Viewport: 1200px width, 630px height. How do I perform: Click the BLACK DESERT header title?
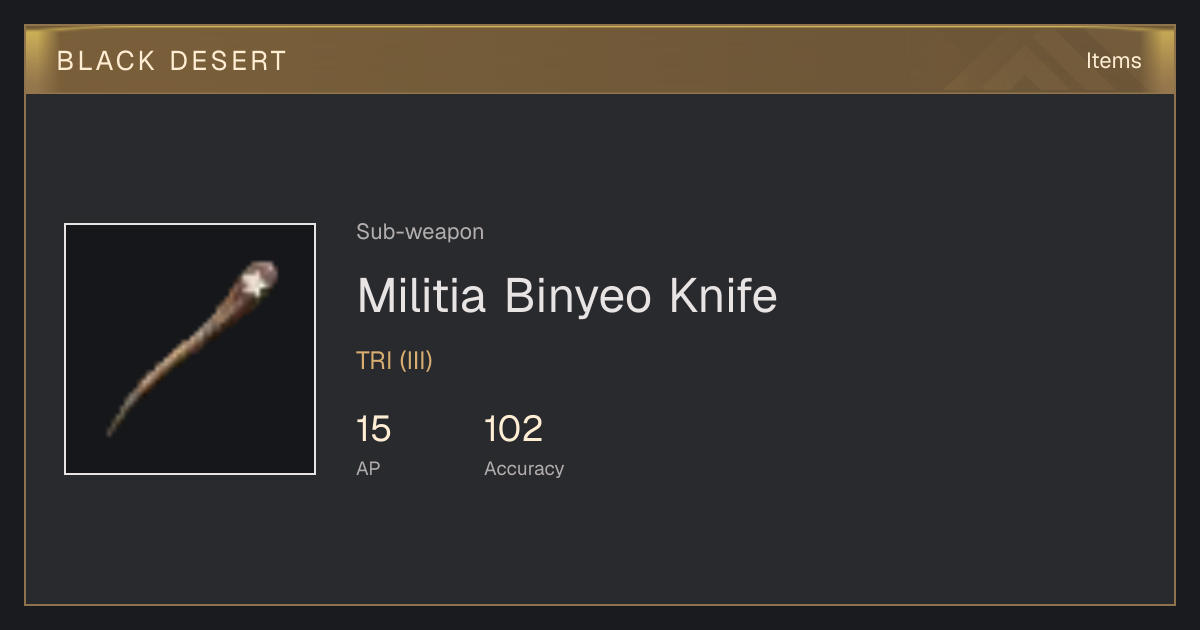click(172, 61)
